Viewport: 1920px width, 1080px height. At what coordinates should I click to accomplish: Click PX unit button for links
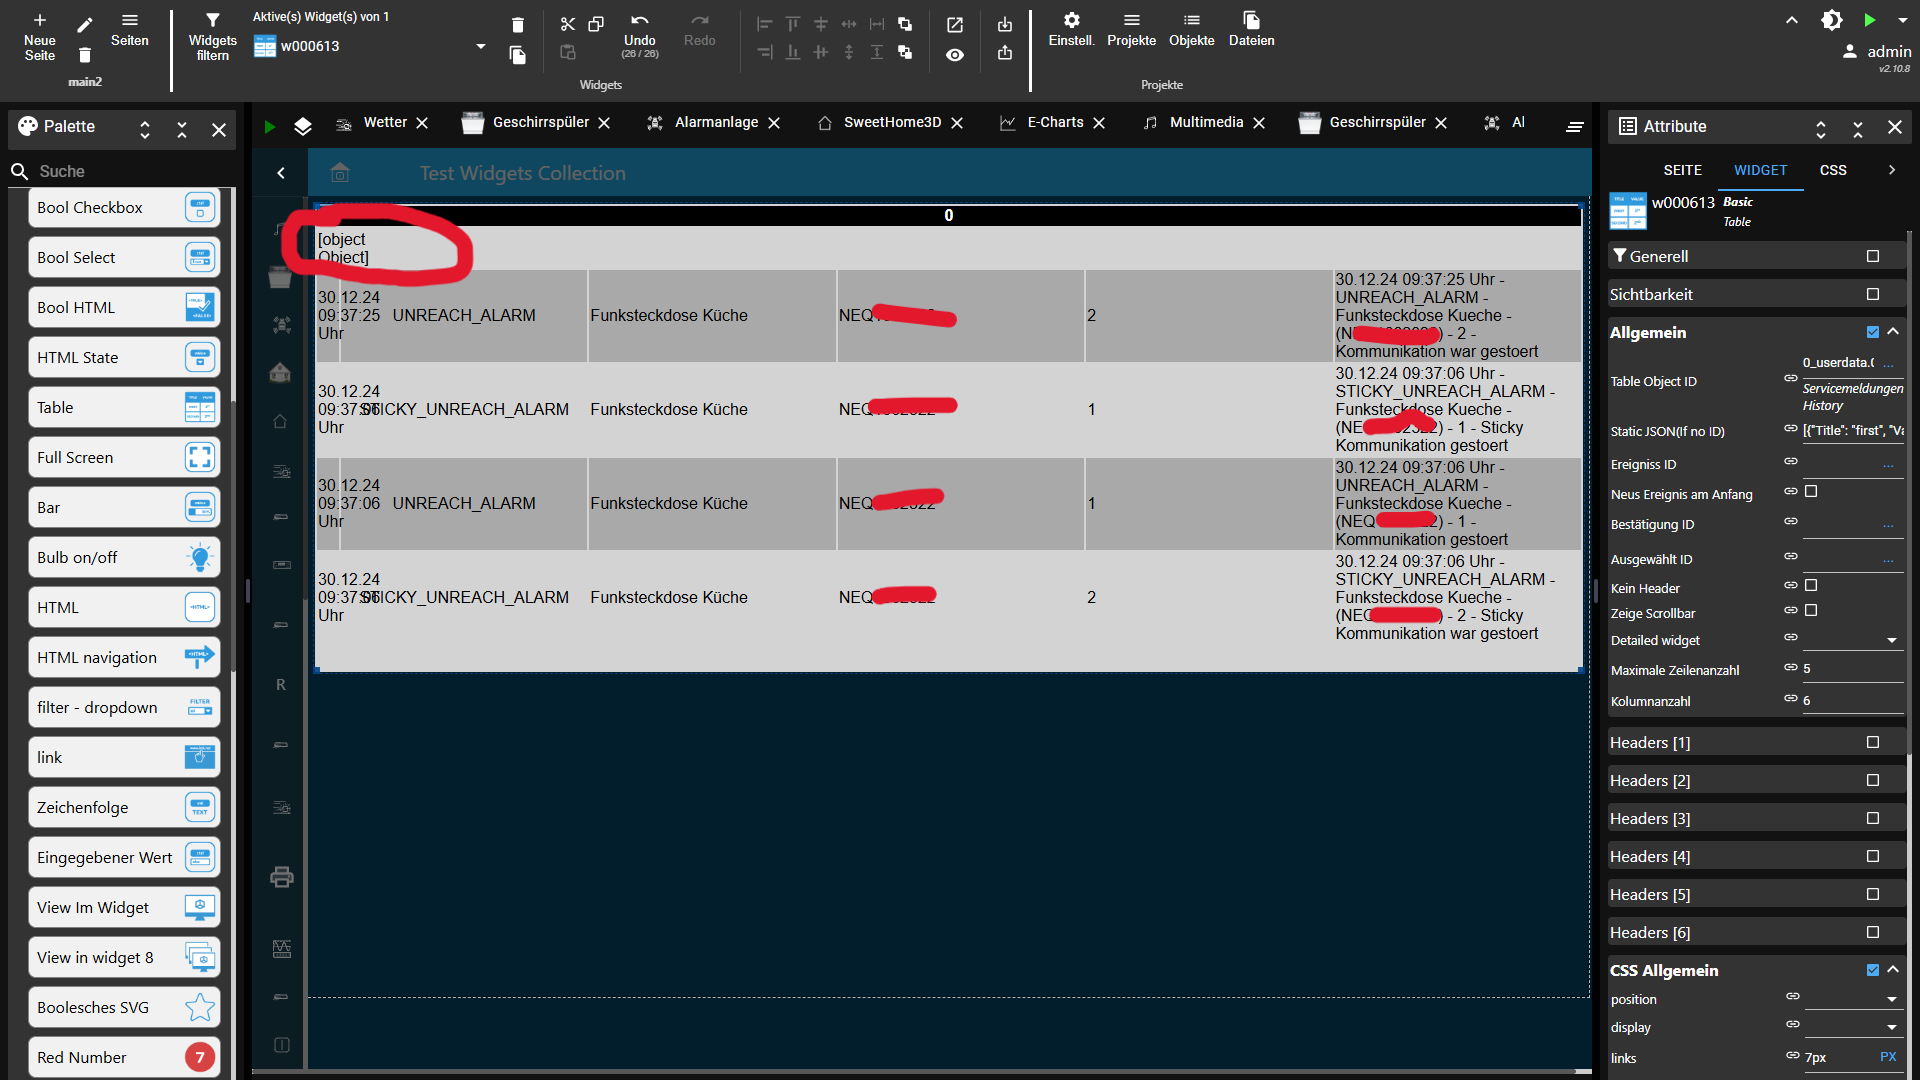[1888, 1057]
